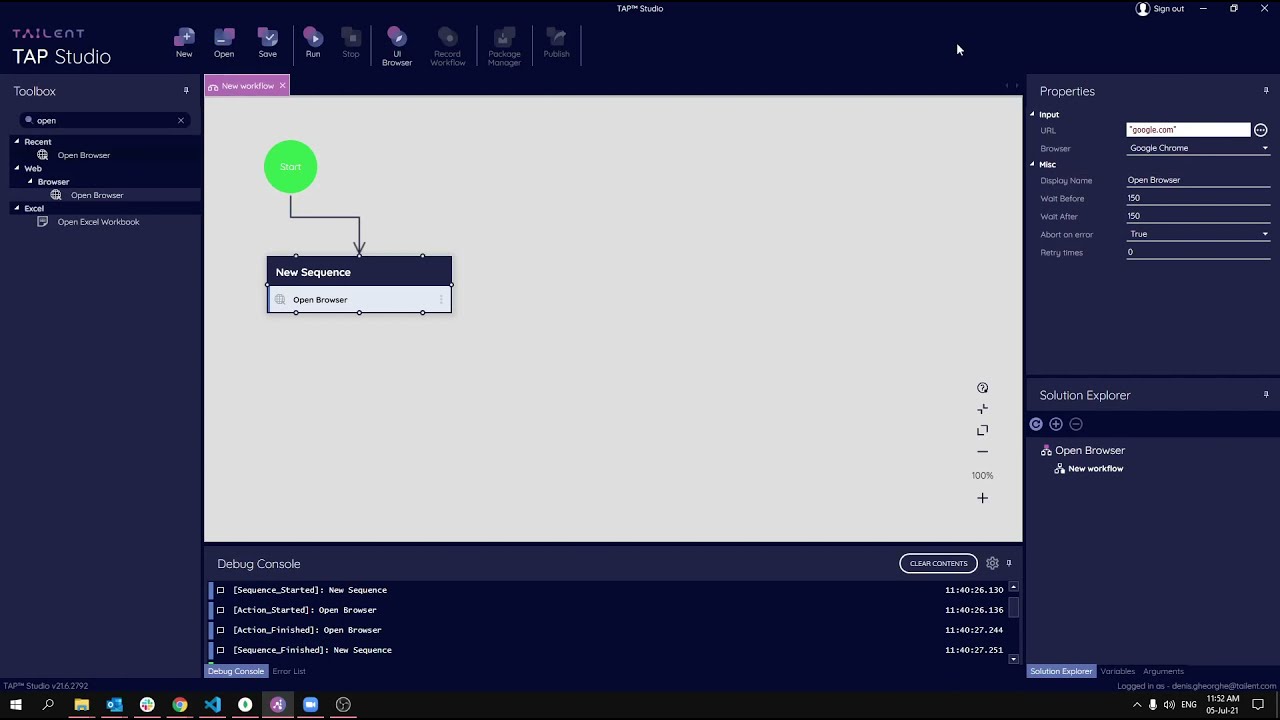Toggle checkbox for Sequence_Started log entry
Viewport: 1280px width, 720px height.
click(221, 590)
